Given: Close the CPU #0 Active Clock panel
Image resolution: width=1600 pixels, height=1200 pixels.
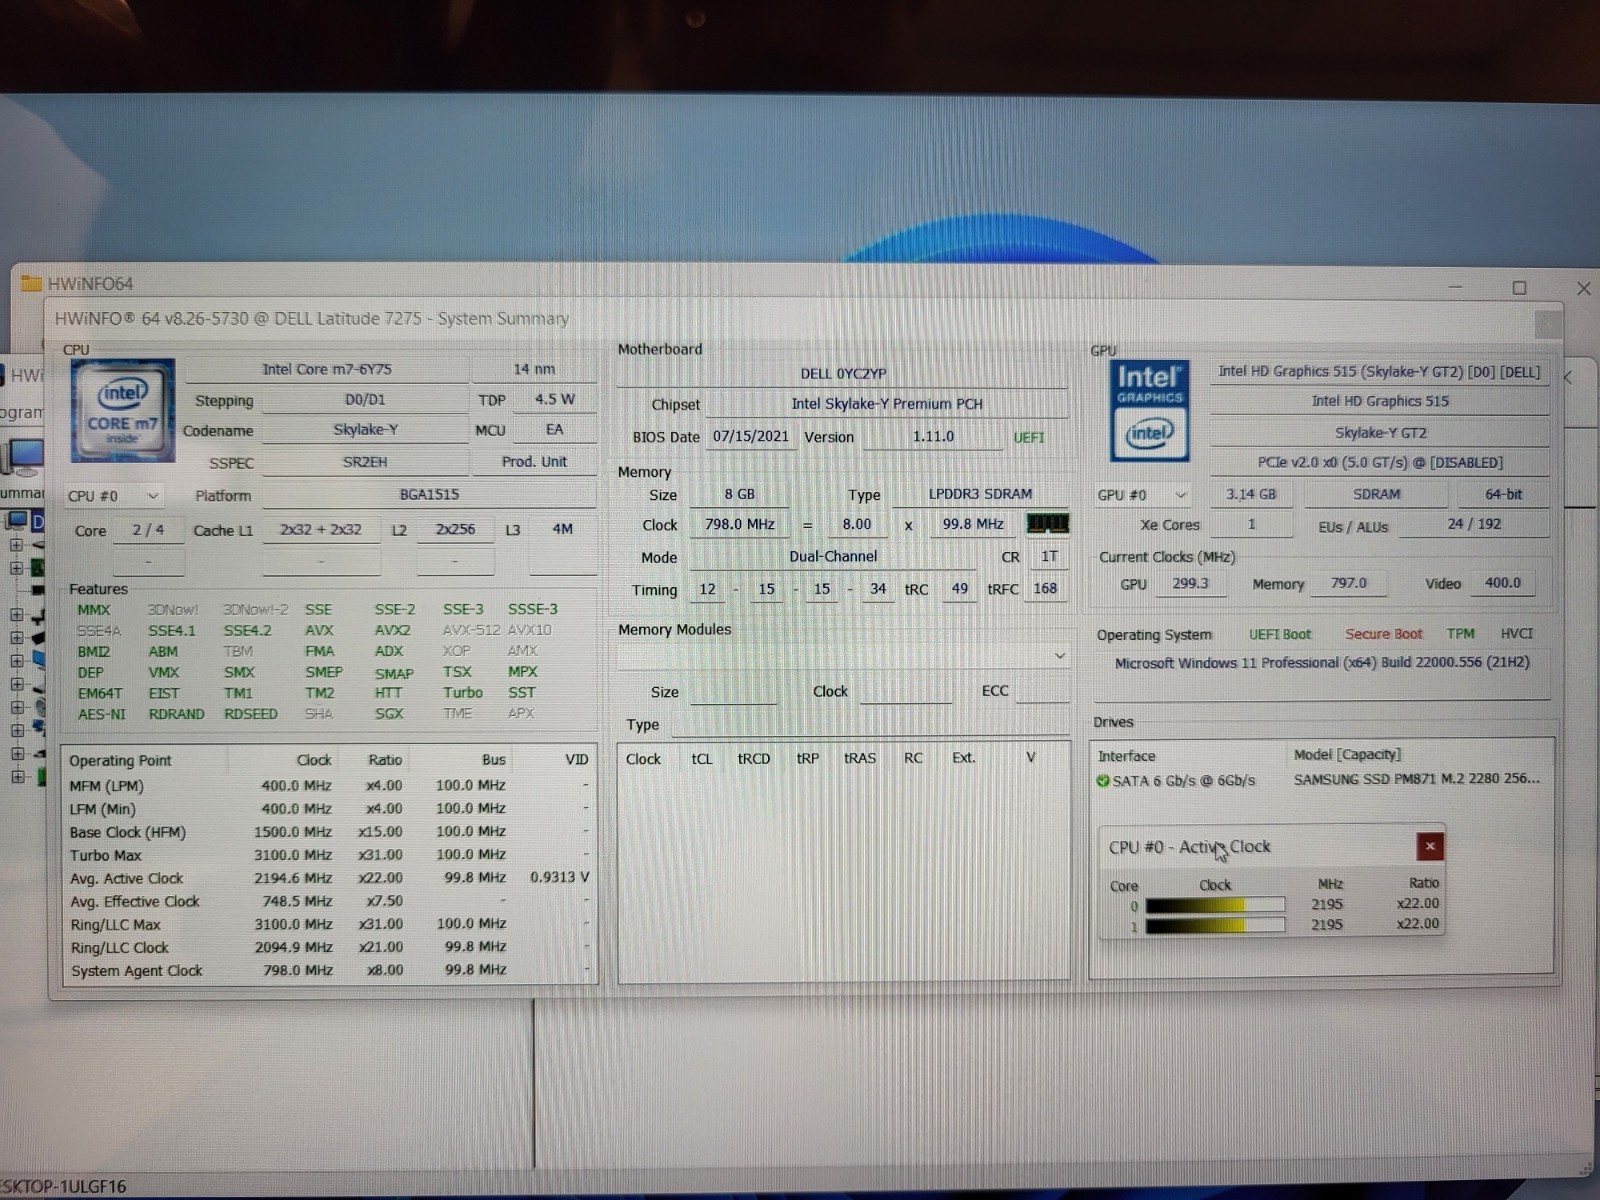Looking at the screenshot, I should tap(1430, 847).
